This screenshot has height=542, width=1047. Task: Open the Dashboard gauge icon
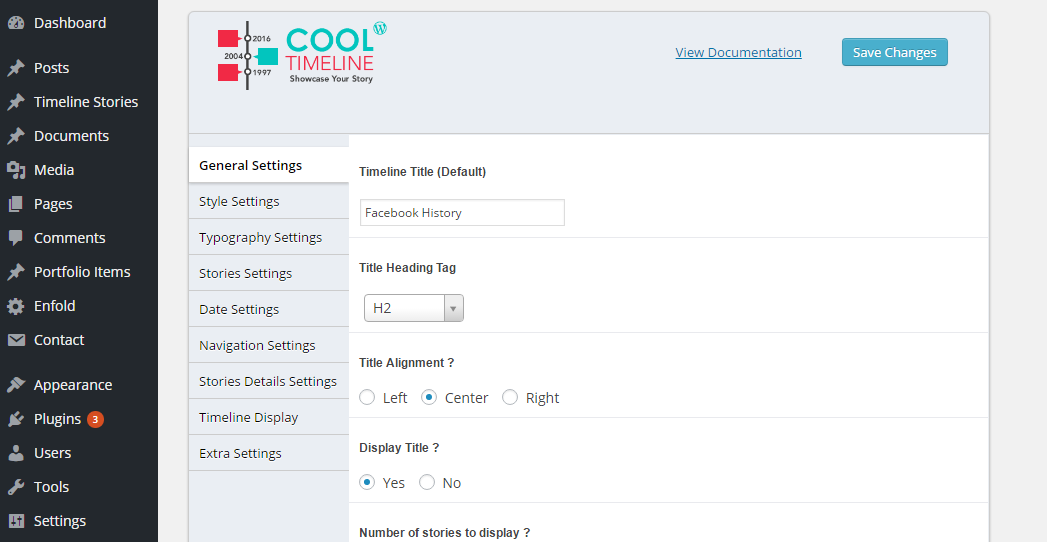[16, 23]
